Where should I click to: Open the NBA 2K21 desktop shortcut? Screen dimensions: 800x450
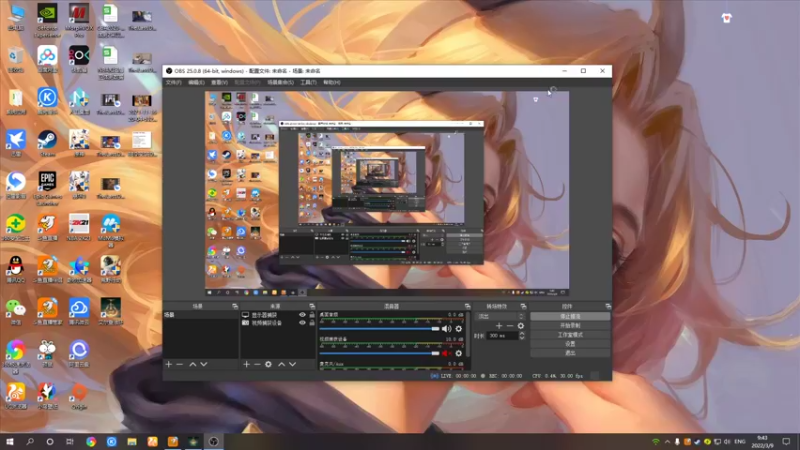[79, 227]
